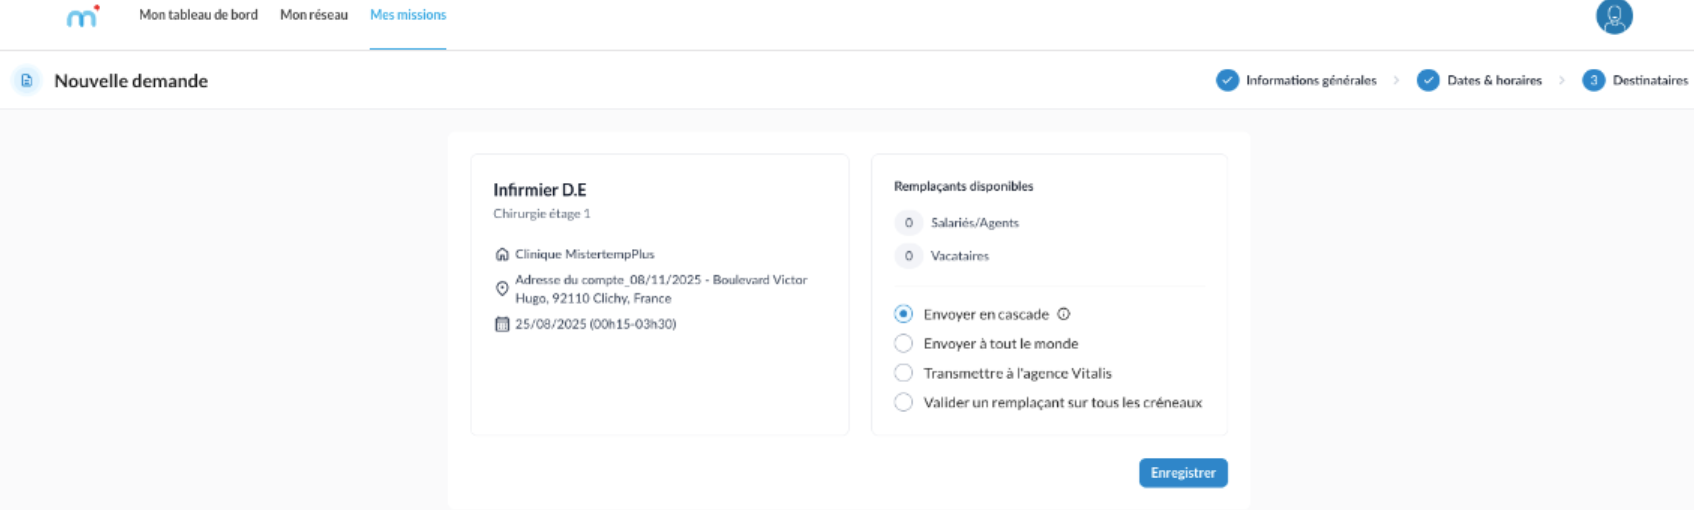Image resolution: width=1694 pixels, height=510 pixels.
Task: Open Mon tableau de bord menu
Action: click(x=198, y=15)
